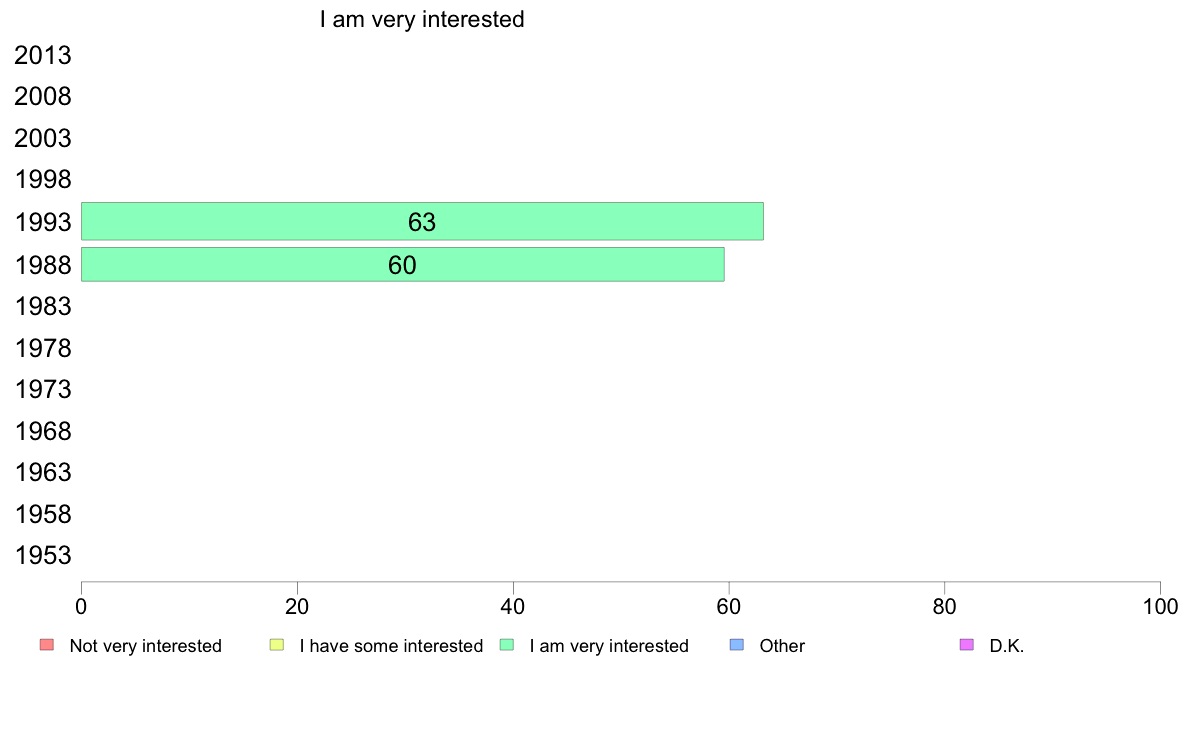This screenshot has height=736, width=1188.
Task: Click the 100 tick on the x-axis
Action: click(1160, 606)
